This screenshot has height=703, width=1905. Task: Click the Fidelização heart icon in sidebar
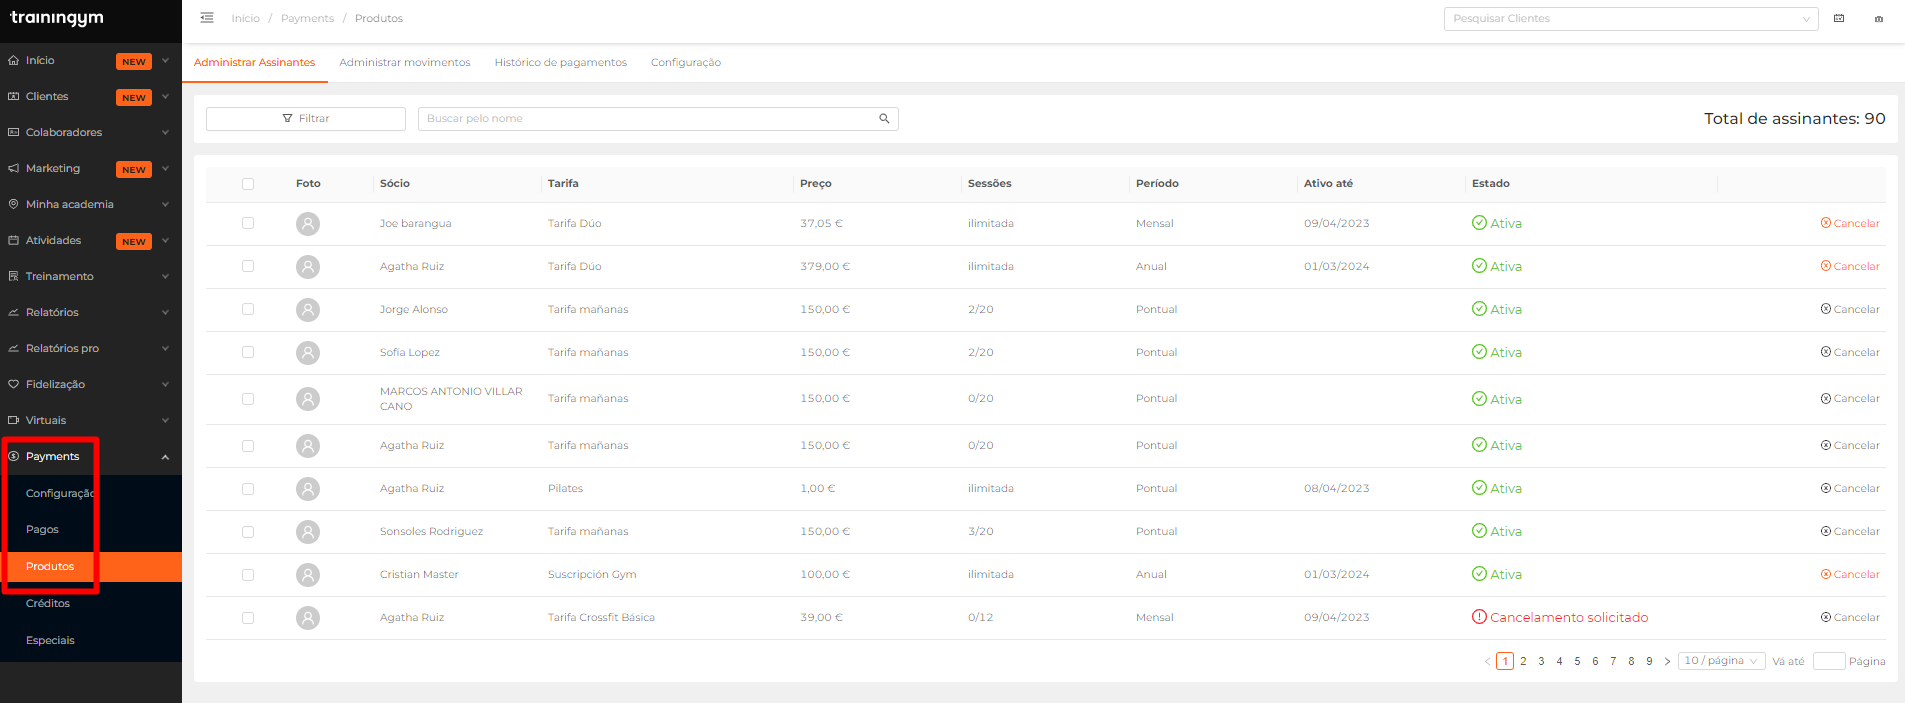coord(13,384)
